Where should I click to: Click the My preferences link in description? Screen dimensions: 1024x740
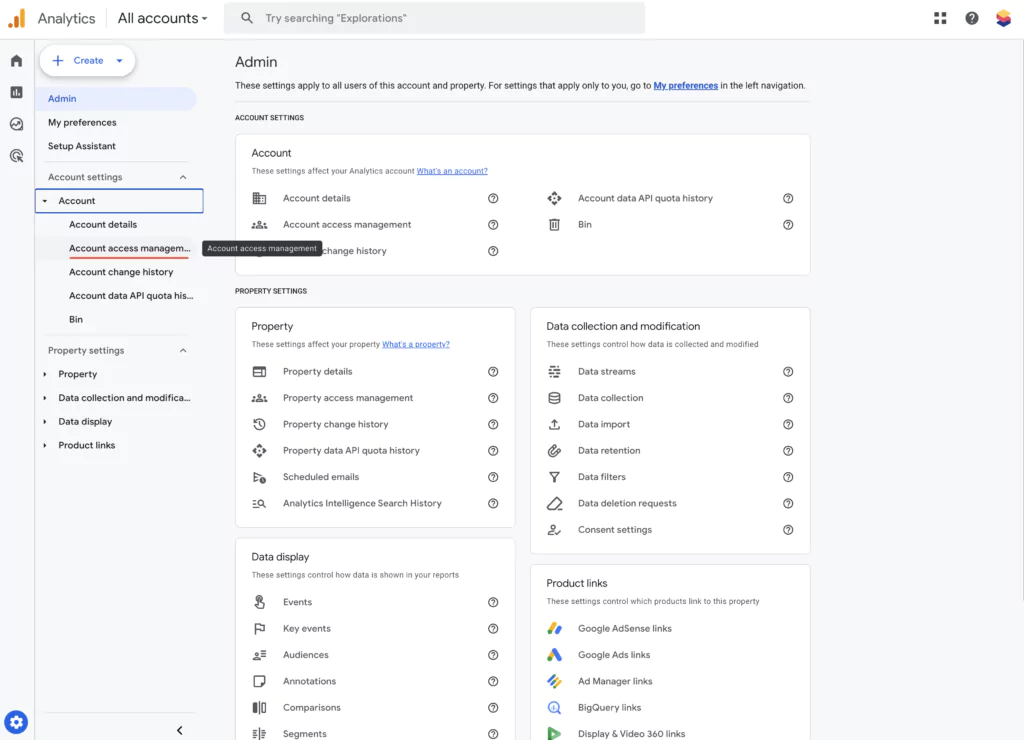pos(685,86)
